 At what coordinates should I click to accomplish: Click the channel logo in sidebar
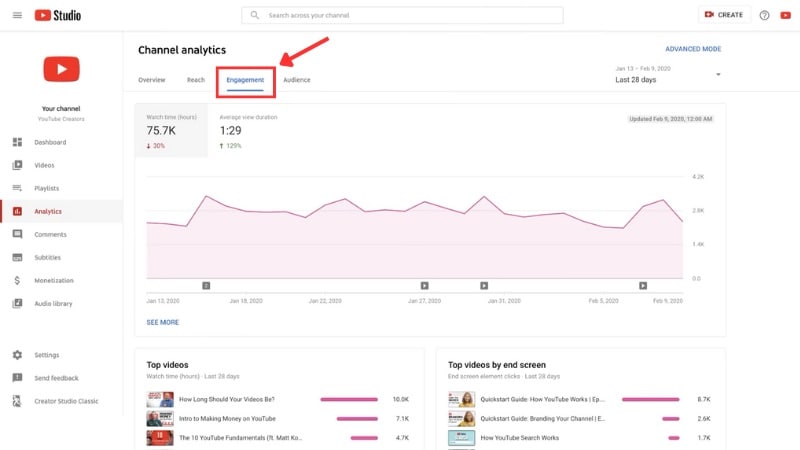pos(61,69)
